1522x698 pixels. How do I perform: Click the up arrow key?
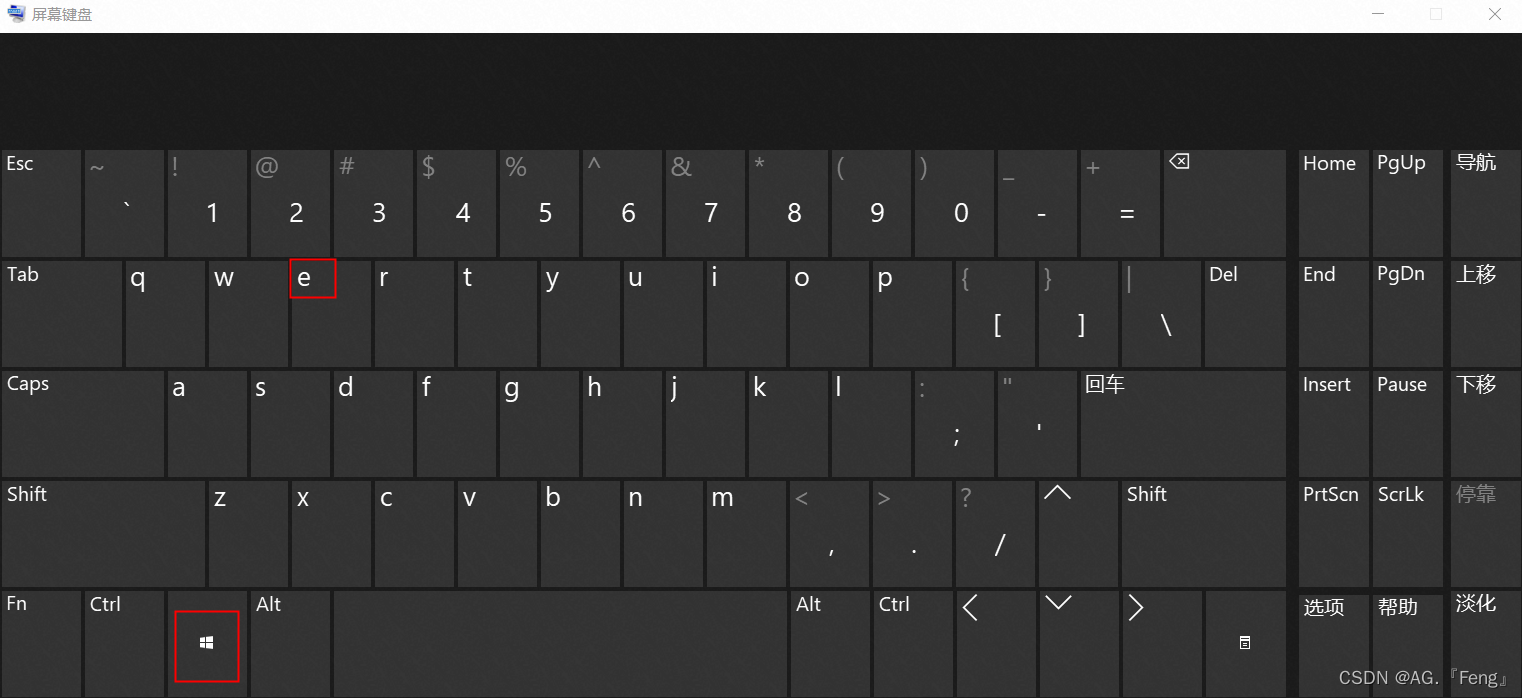pyautogui.click(x=1078, y=532)
